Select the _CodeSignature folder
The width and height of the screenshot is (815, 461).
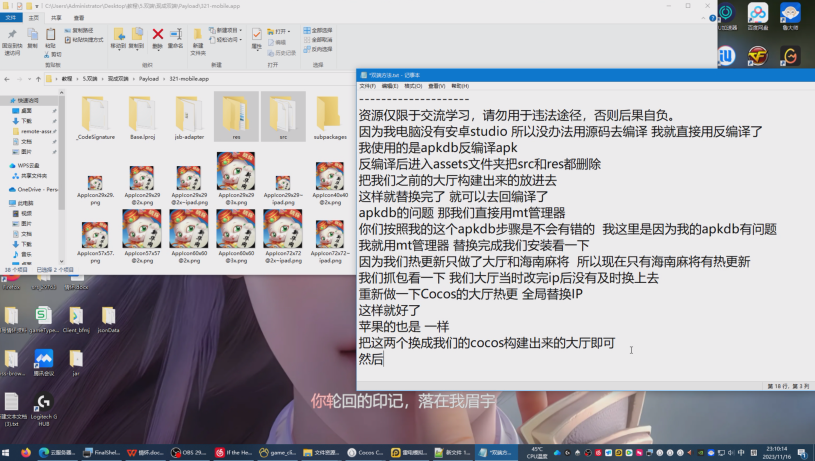tap(94, 119)
